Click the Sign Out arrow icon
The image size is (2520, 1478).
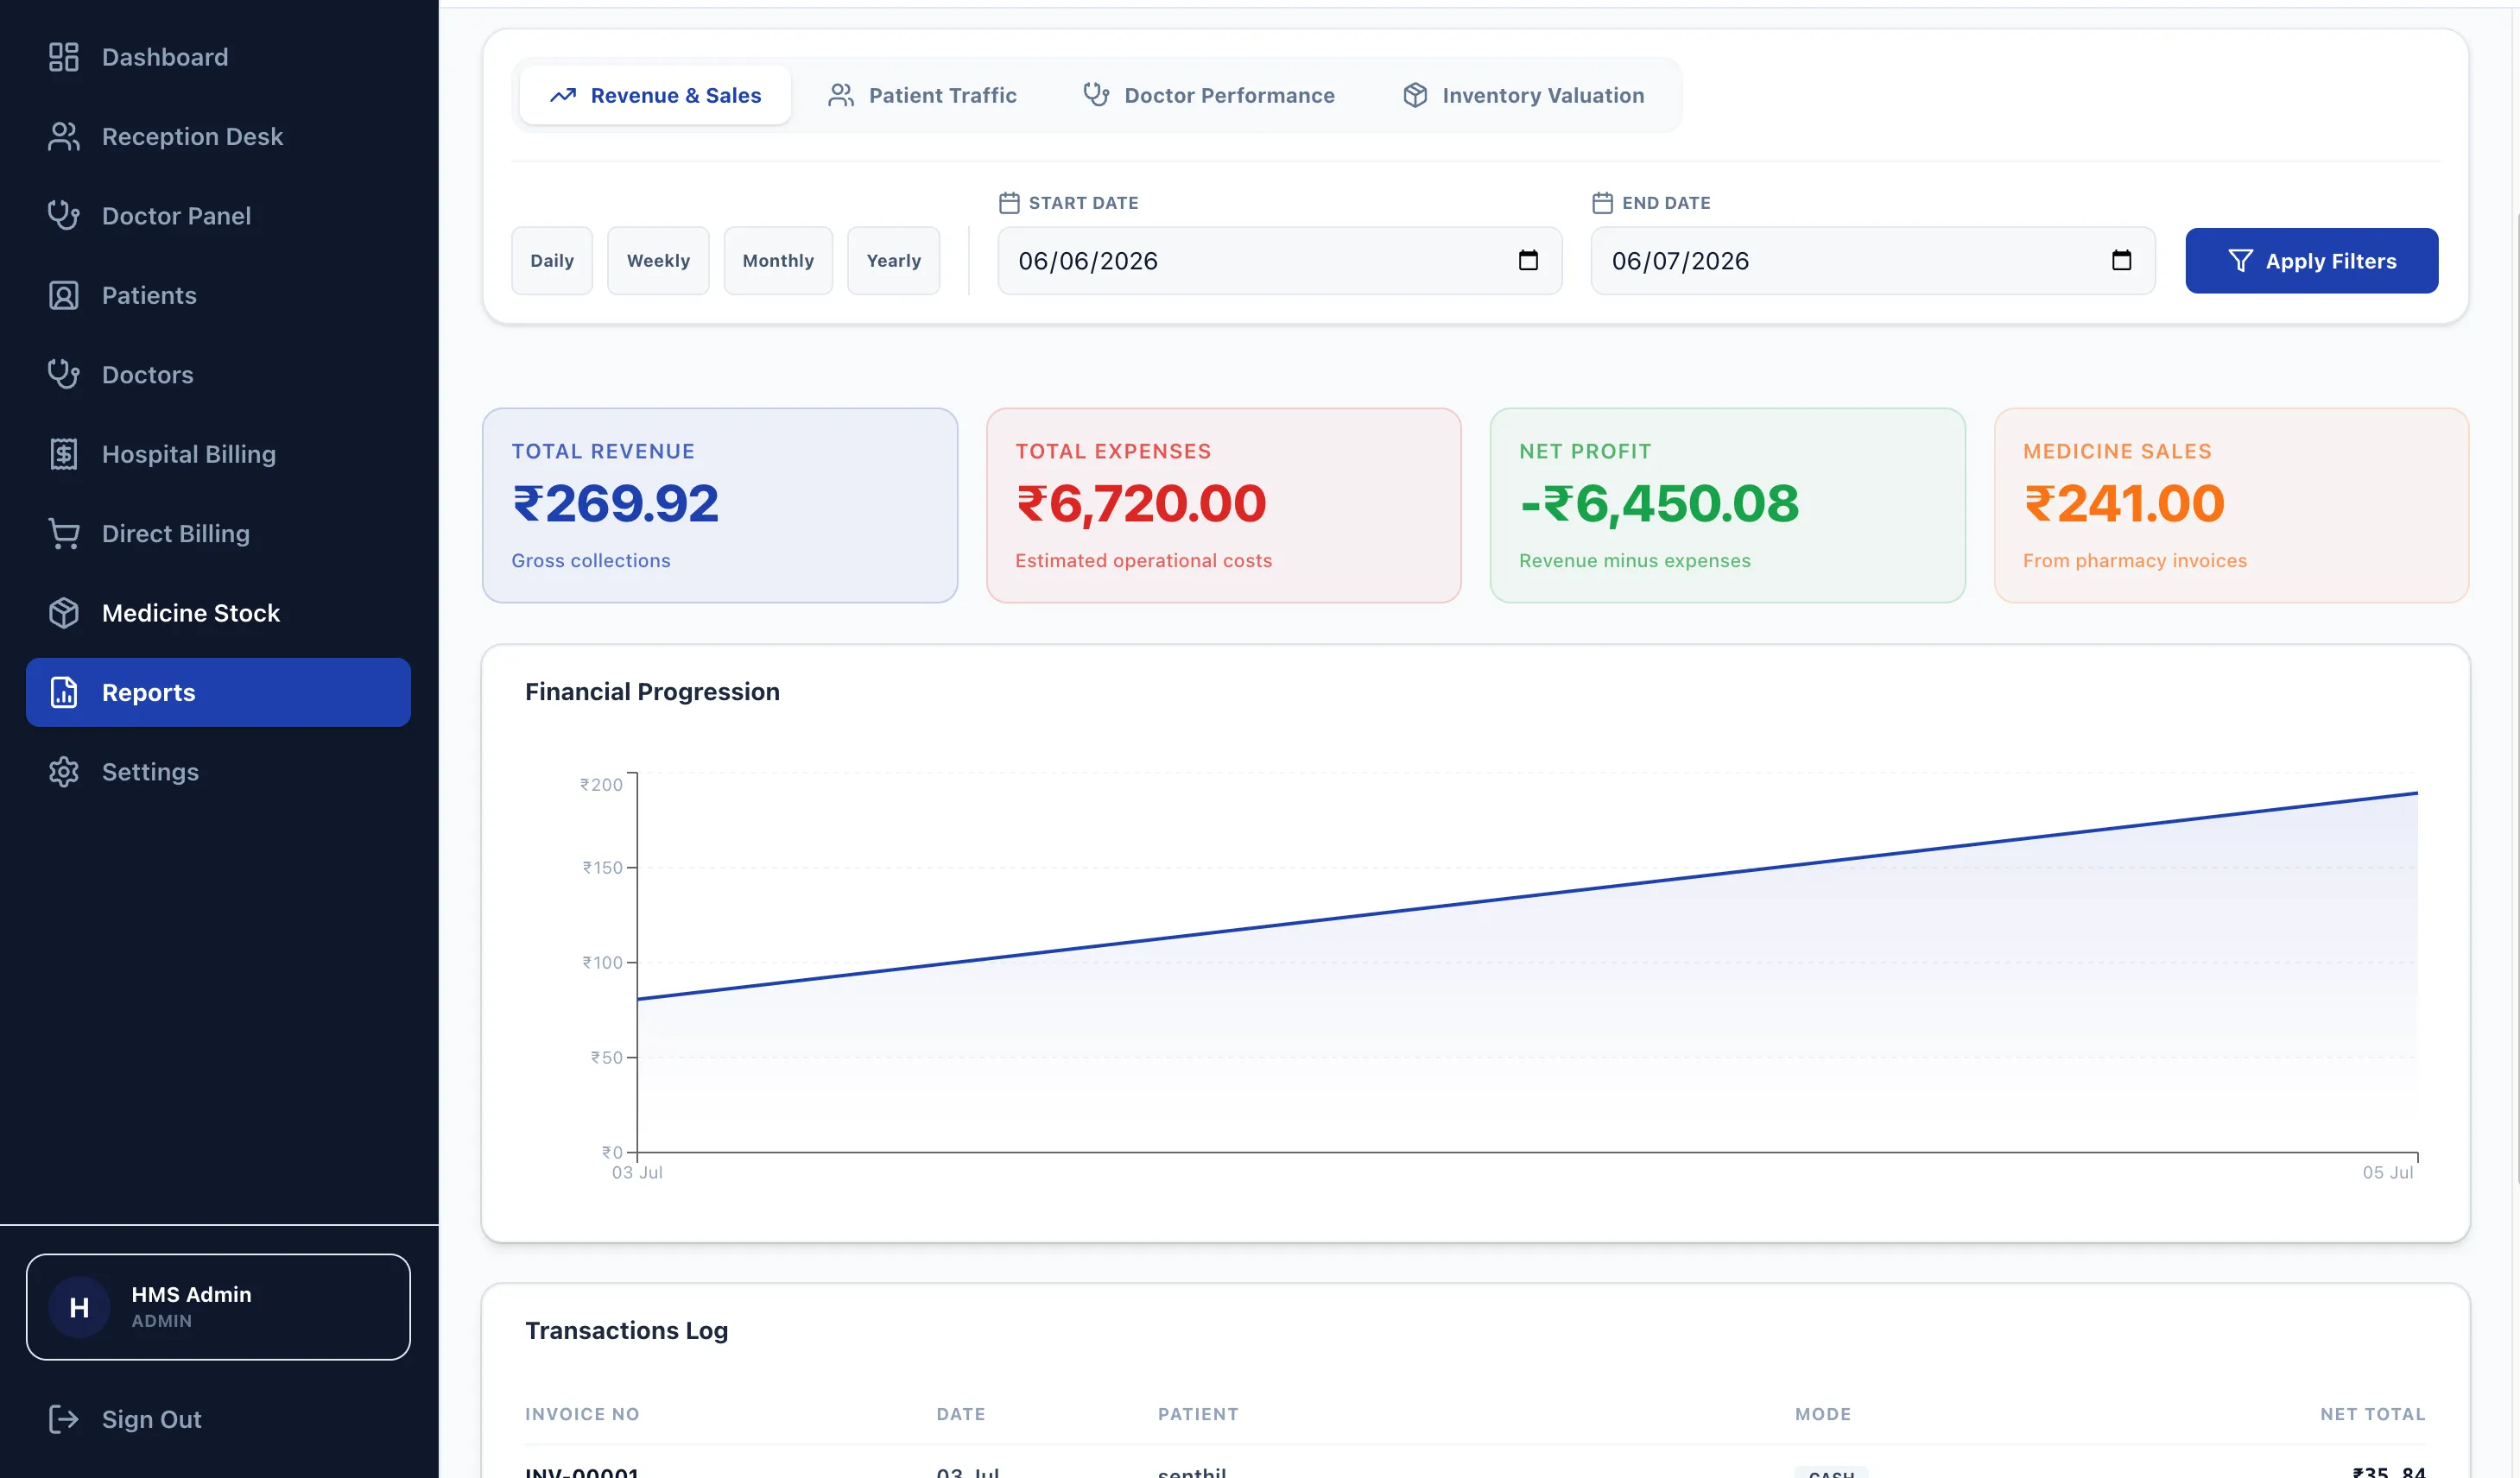point(63,1419)
